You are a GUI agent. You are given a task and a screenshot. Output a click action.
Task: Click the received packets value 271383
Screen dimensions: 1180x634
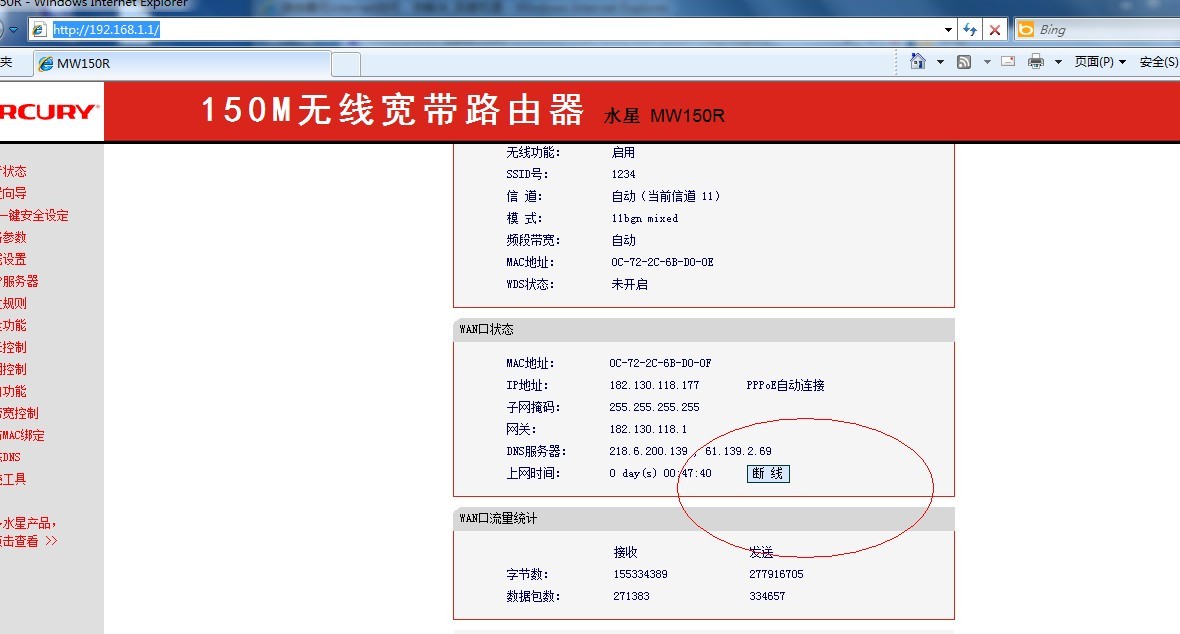click(631, 596)
